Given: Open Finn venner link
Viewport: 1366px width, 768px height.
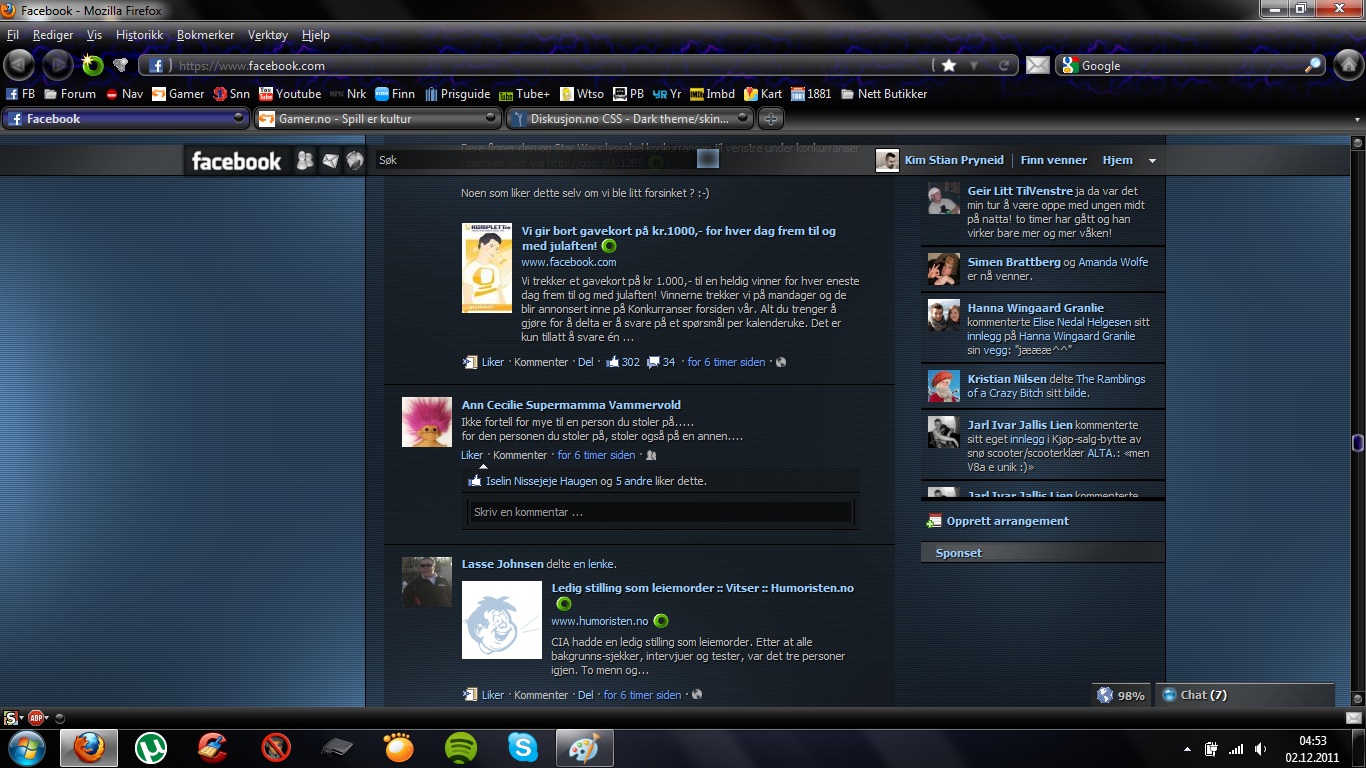Looking at the screenshot, I should click(1054, 160).
